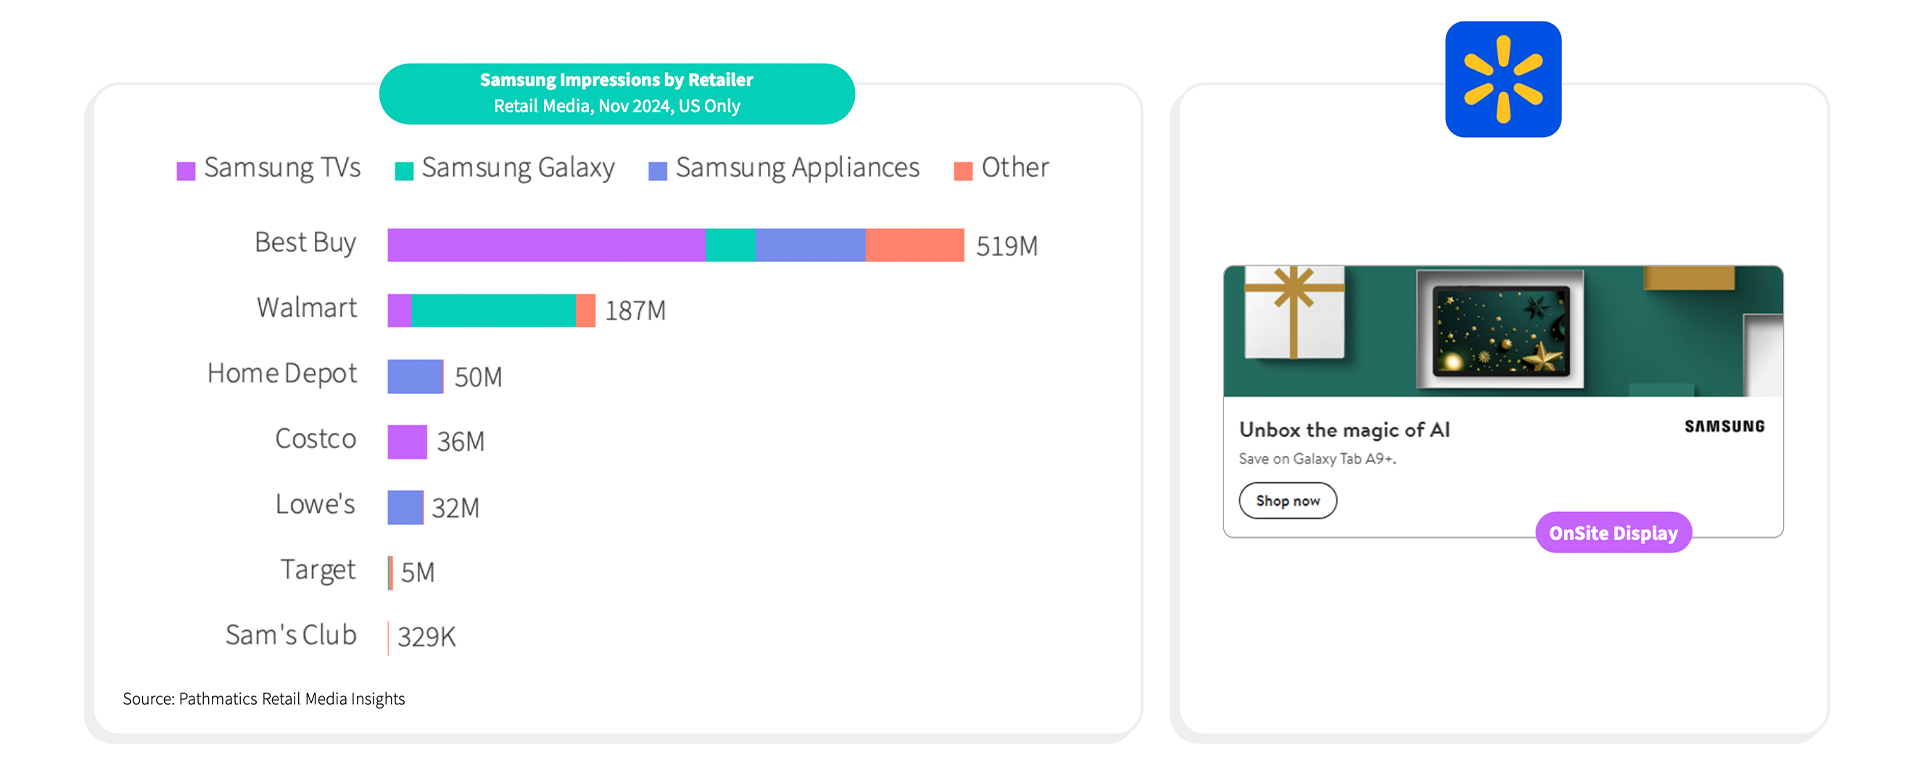Image resolution: width=1920 pixels, height=776 pixels.
Task: Click the 'Best Buy' row label
Action: tap(306, 243)
